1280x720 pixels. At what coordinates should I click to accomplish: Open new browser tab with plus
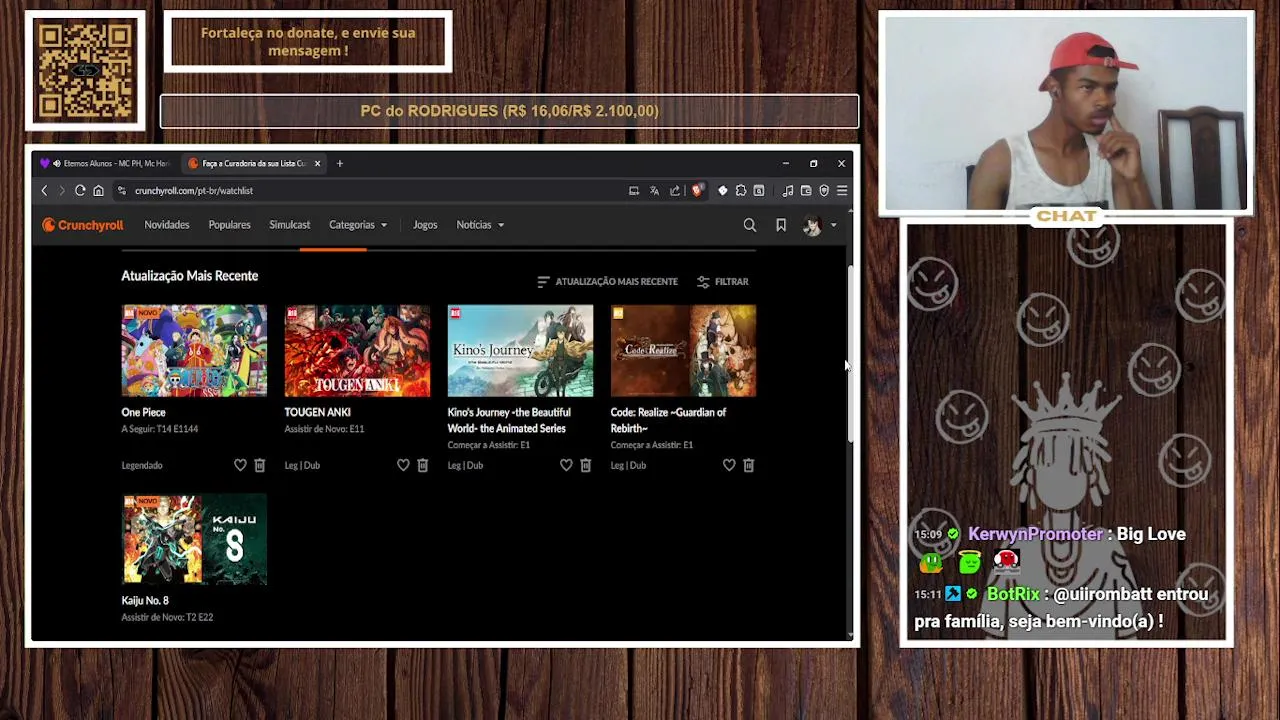pos(340,163)
